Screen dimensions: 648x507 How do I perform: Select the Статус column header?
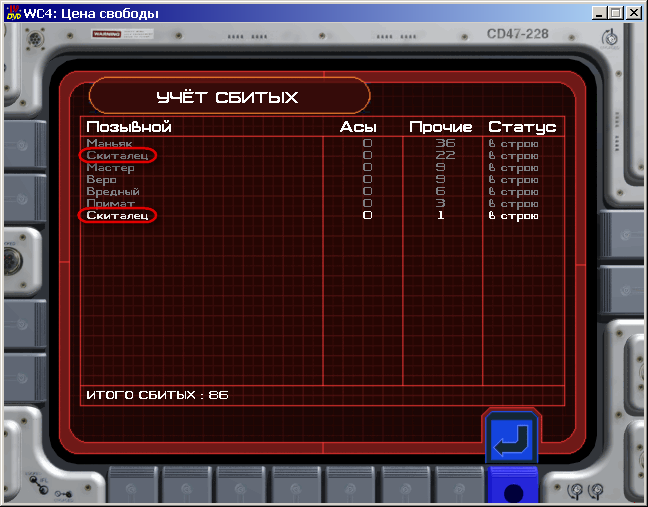522,127
